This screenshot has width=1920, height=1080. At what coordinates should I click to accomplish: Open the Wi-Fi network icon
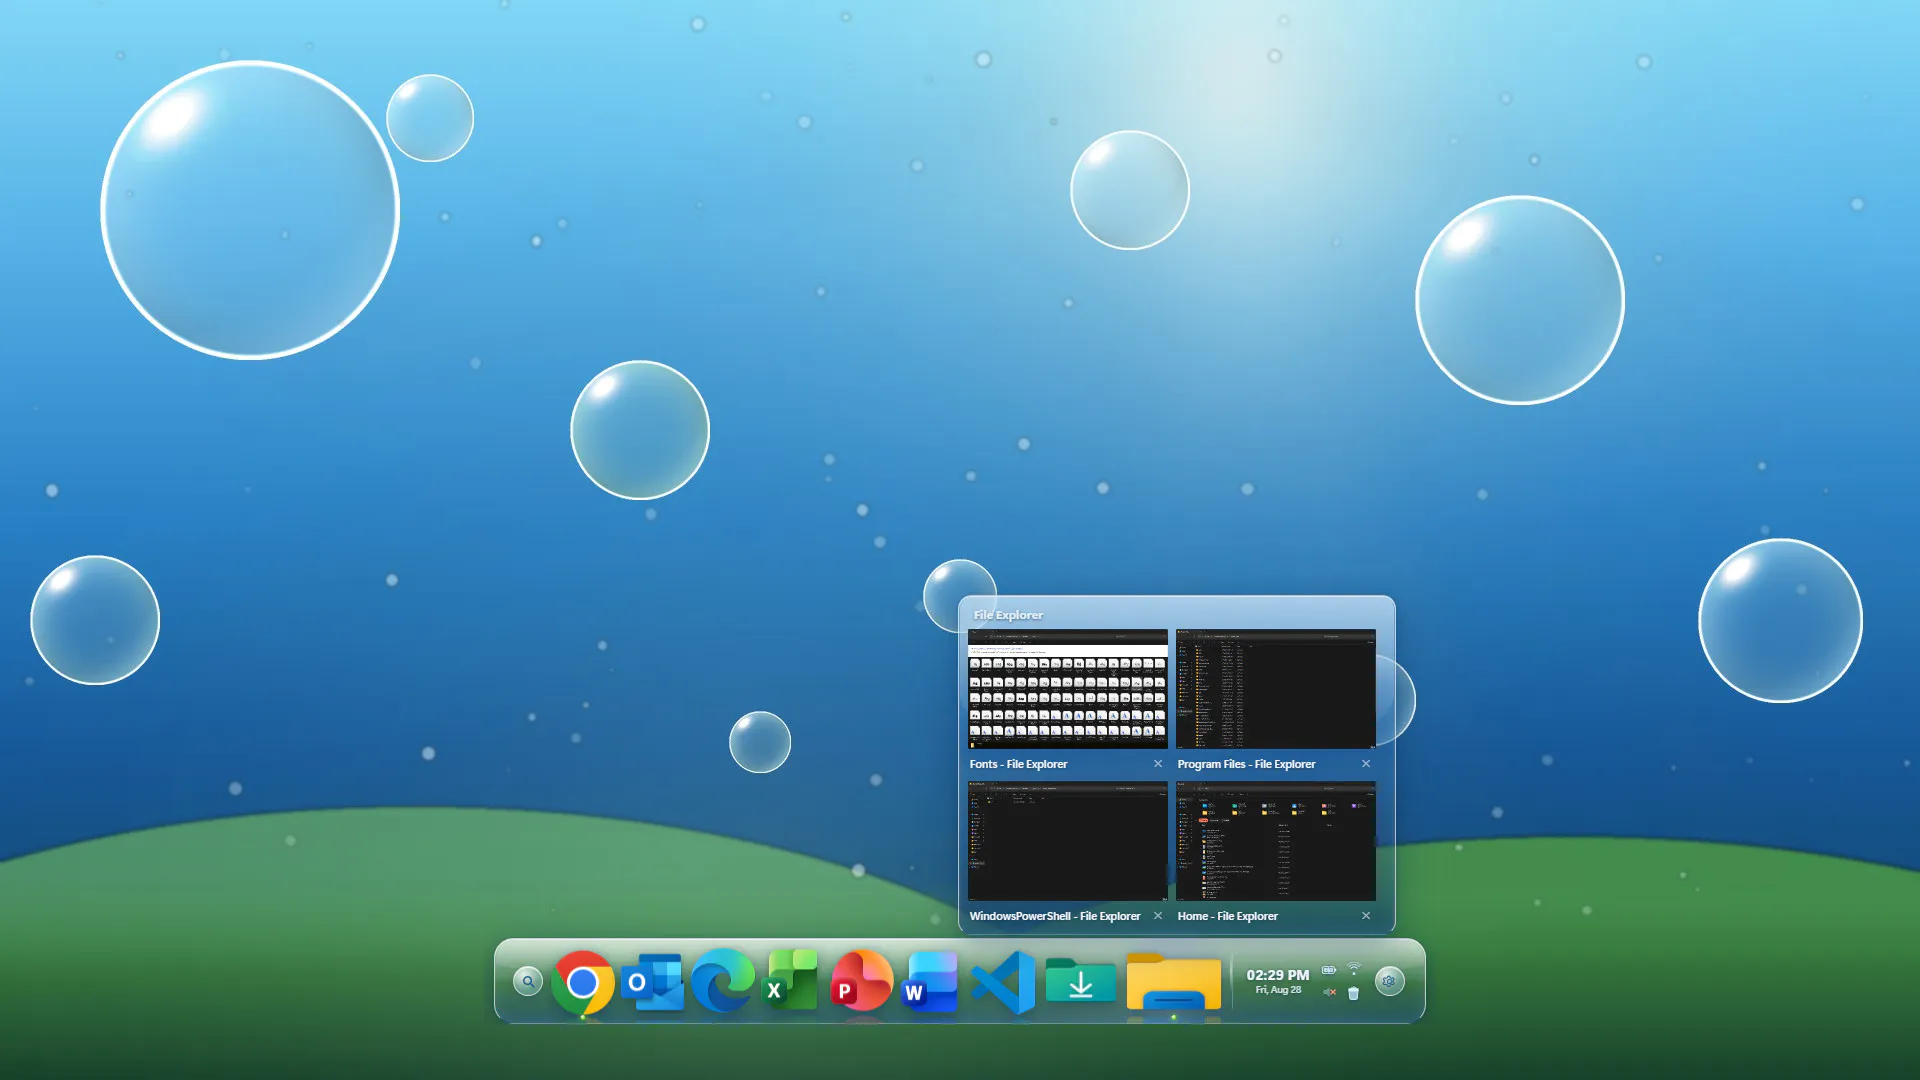(1354, 968)
